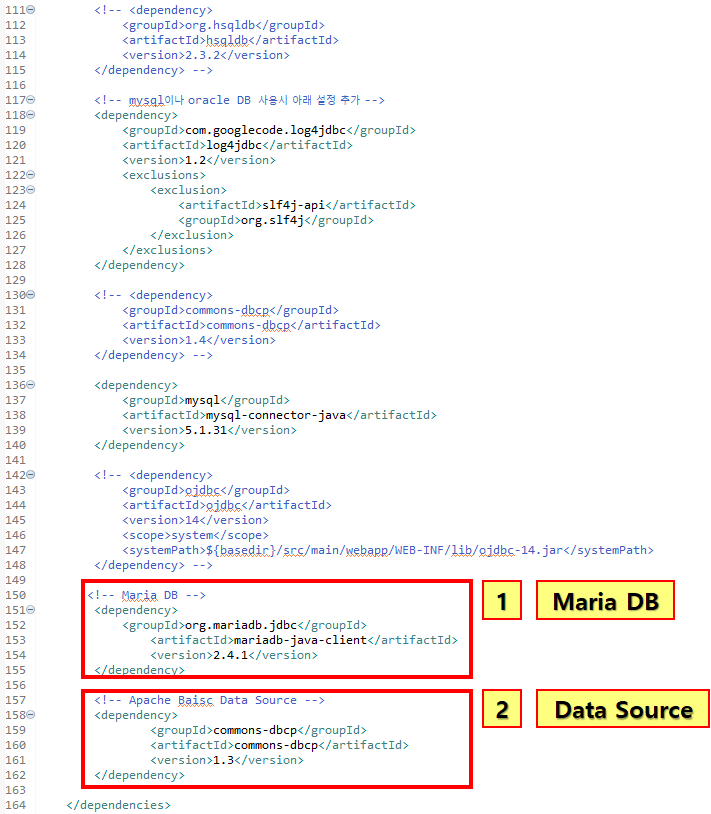
Task: Click the ojdbc-14.jar systemPath value
Action: 384,550
